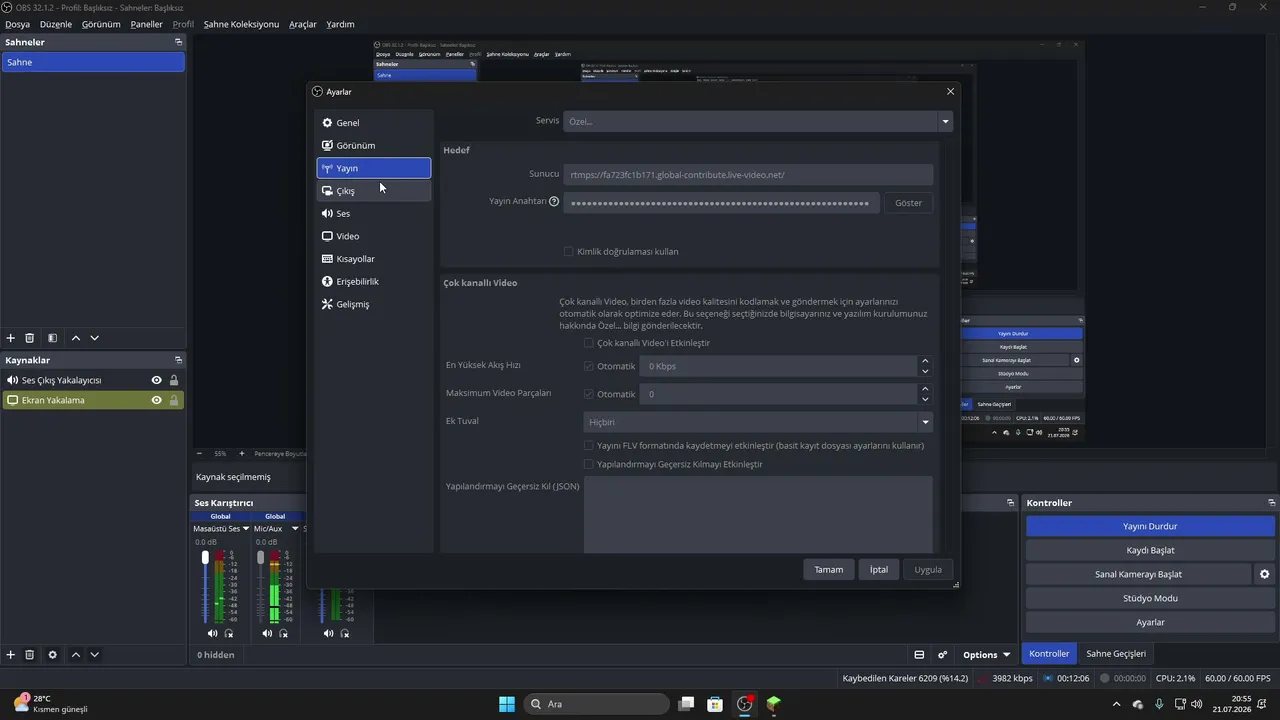Image resolution: width=1280 pixels, height=720 pixels.
Task: Show hidden system tray icons
Action: click(1119, 704)
